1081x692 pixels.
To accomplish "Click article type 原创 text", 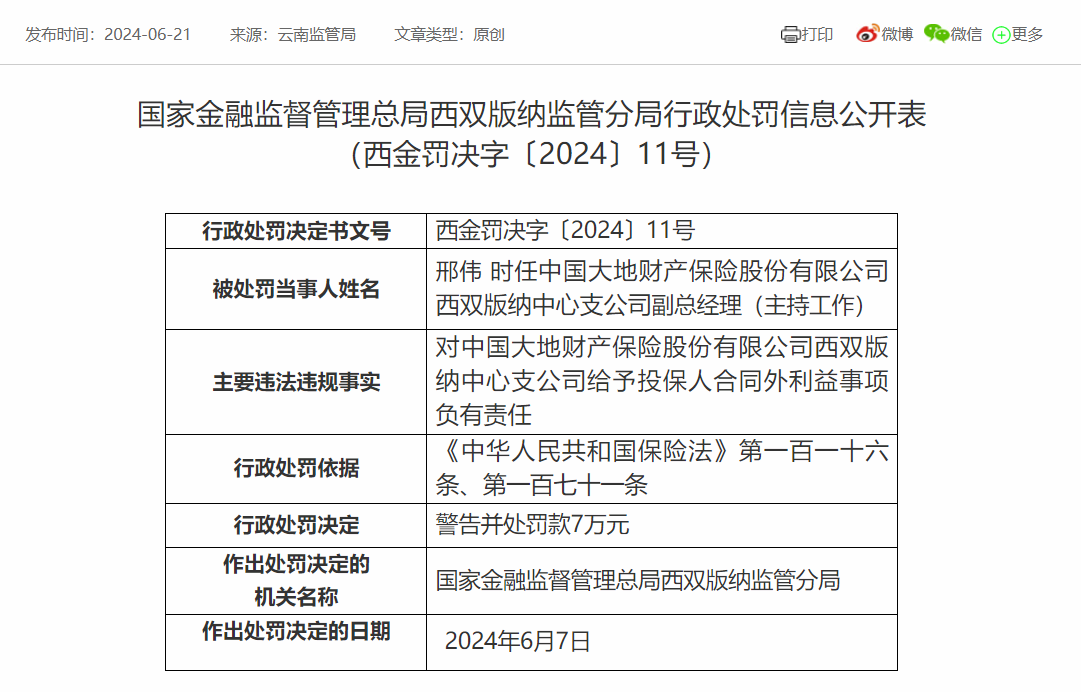I will click(x=489, y=34).
